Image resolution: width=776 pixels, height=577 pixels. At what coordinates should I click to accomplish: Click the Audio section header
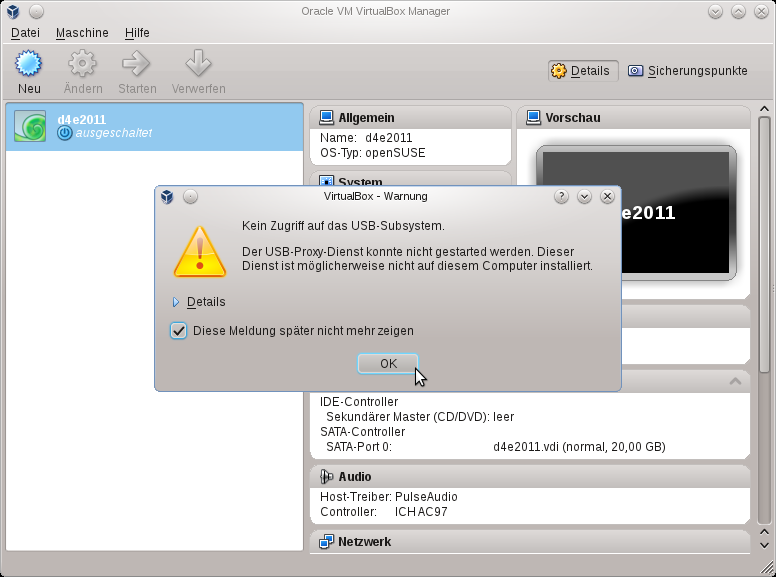point(530,477)
